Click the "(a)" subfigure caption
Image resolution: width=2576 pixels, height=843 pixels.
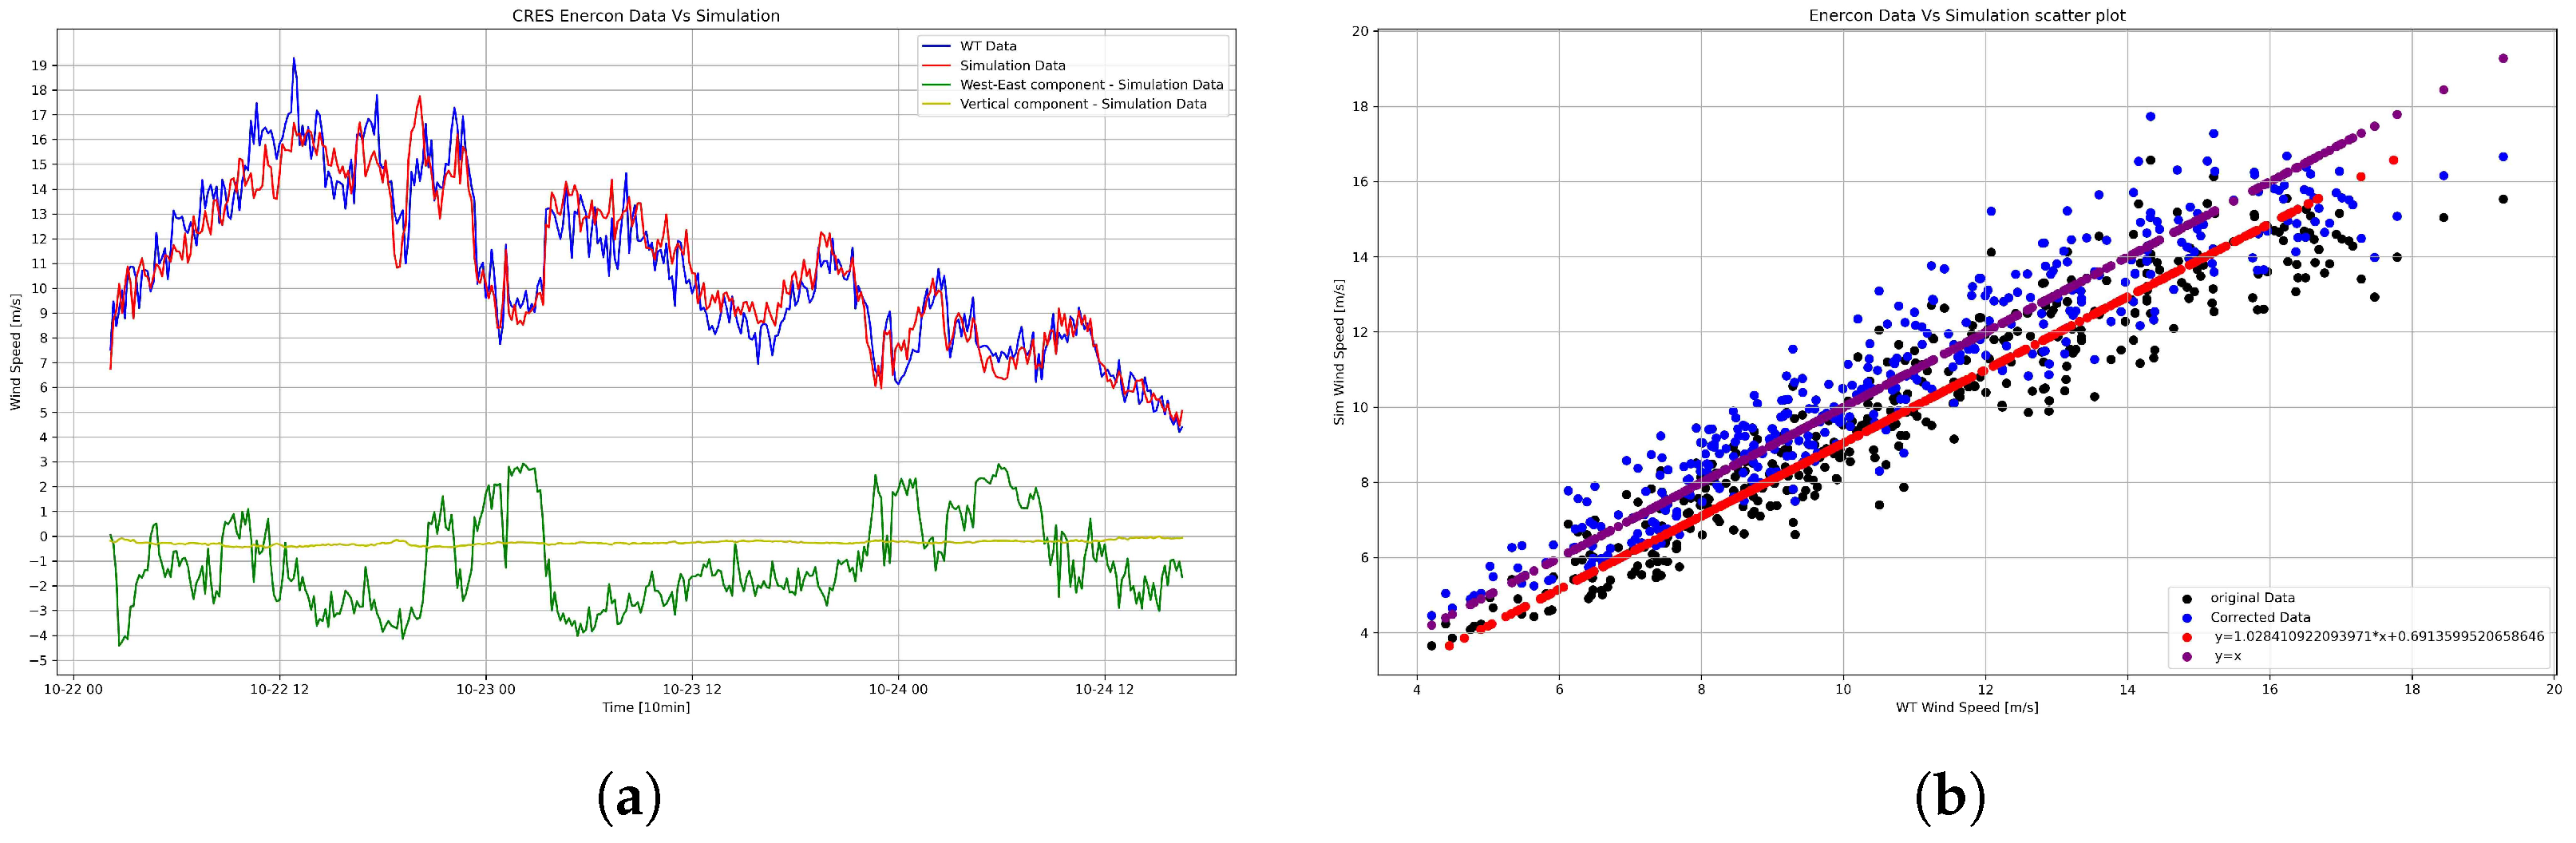[629, 798]
